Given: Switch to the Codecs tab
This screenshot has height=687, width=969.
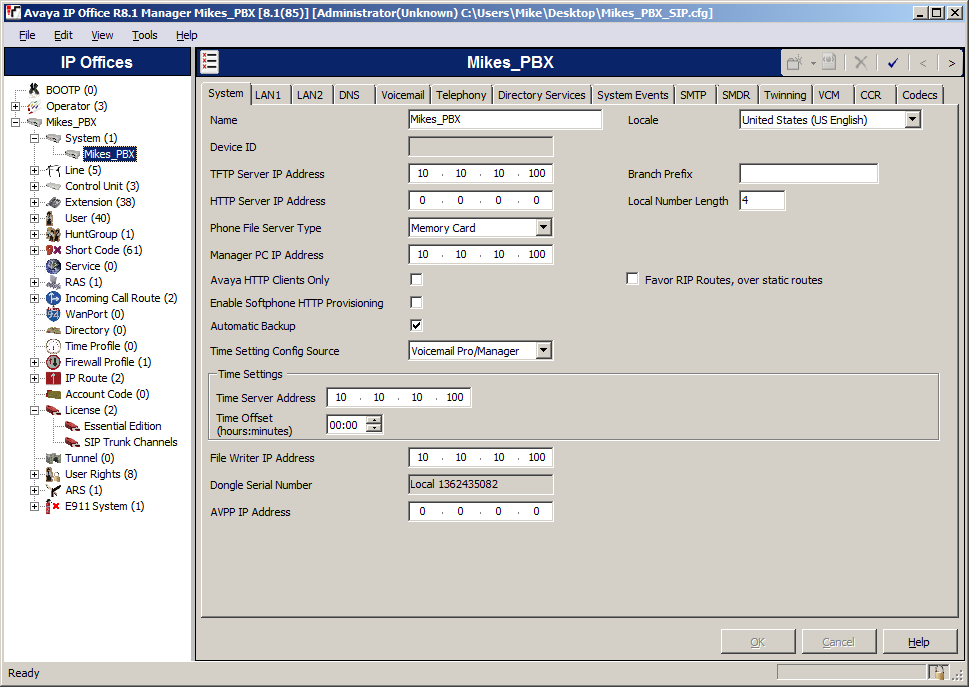Looking at the screenshot, I should [x=920, y=95].
